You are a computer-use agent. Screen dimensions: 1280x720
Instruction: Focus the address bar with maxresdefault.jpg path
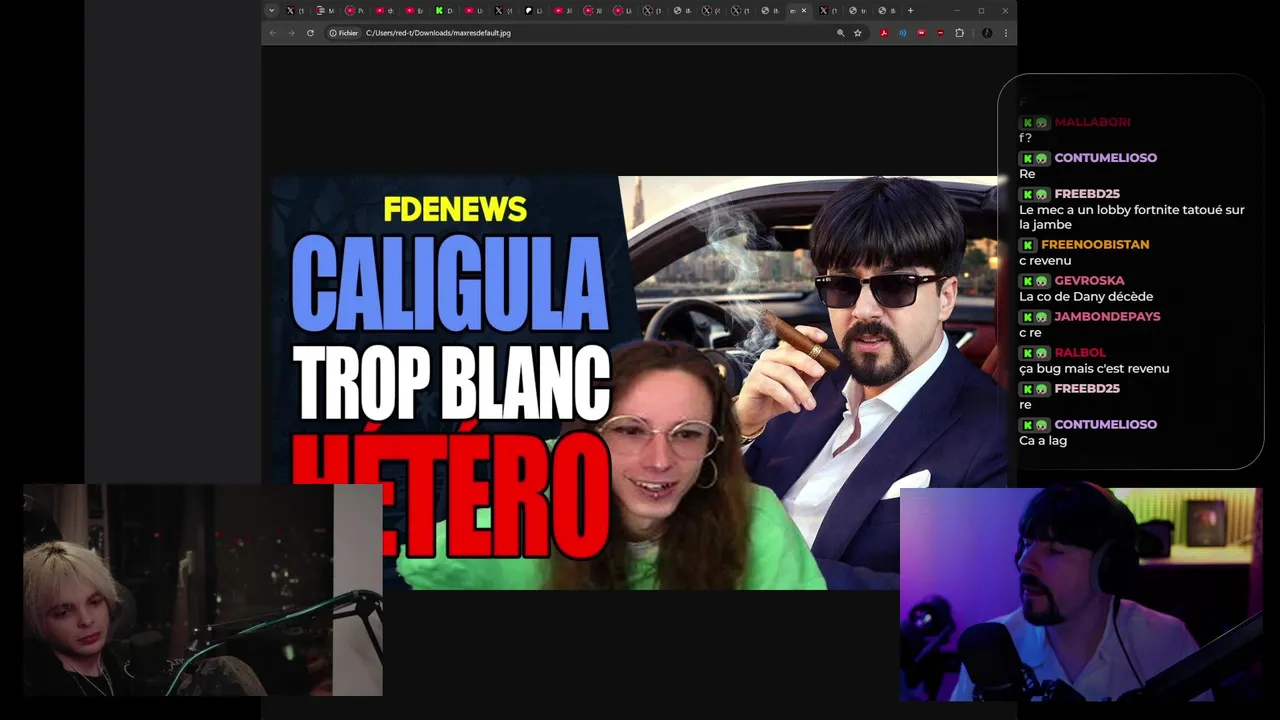tap(595, 33)
